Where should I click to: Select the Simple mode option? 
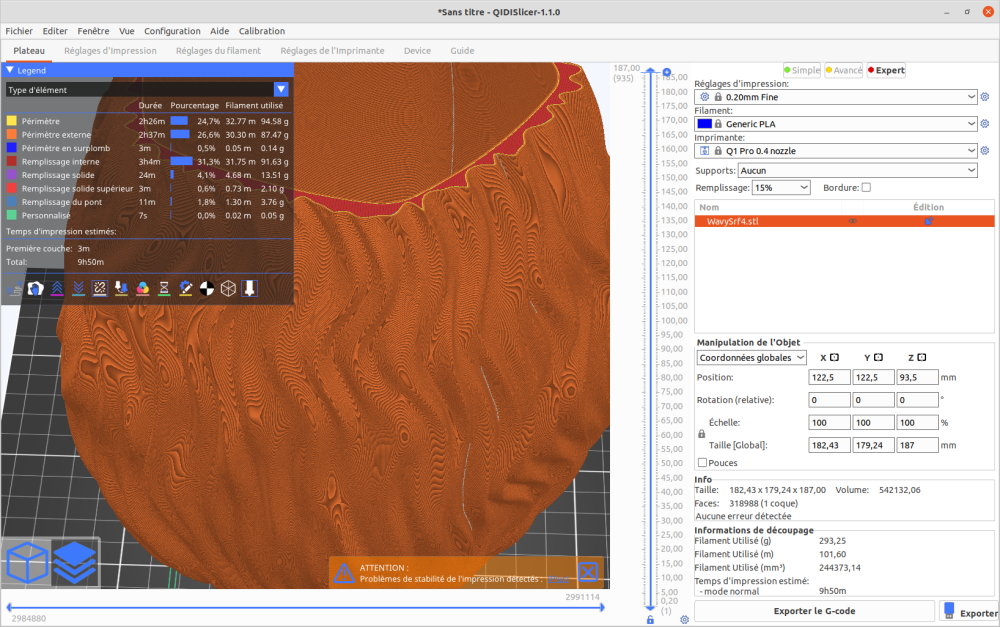[x=802, y=70]
